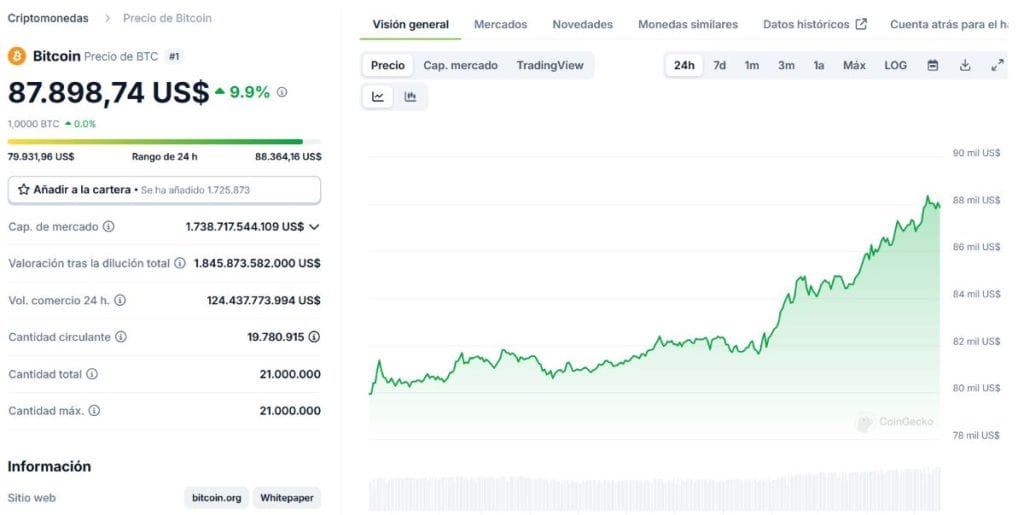Open the Monedas similares tab
1024x515 pixels.
tap(688, 25)
